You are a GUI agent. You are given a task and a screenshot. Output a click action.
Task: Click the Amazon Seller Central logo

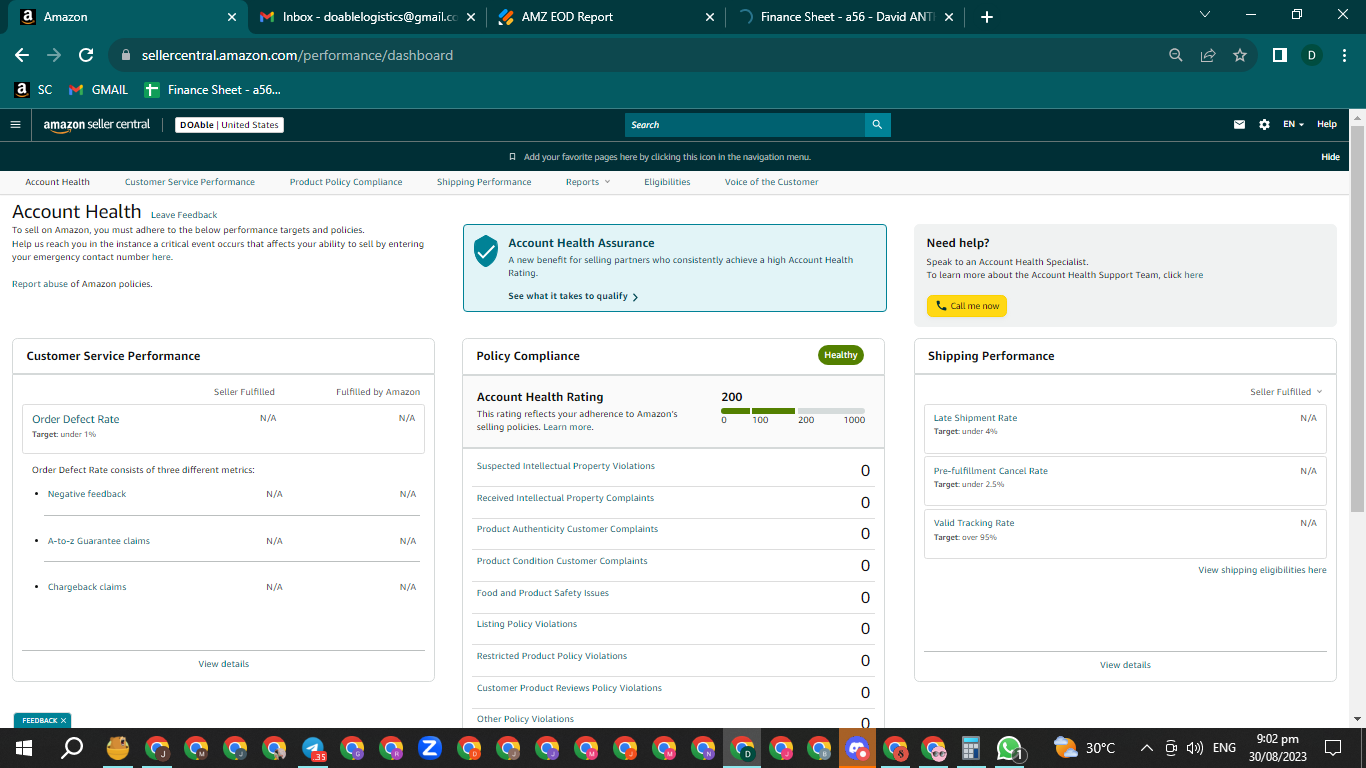(x=97, y=125)
